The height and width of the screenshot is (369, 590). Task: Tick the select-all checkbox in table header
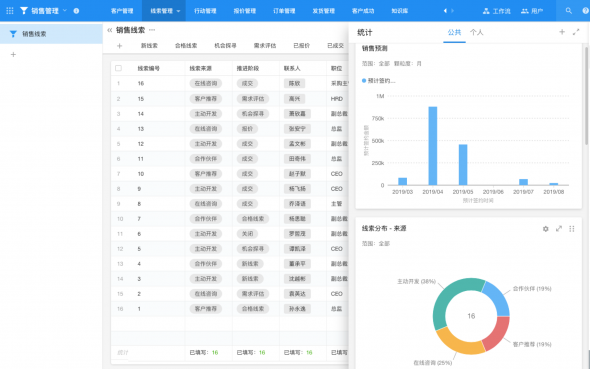click(x=119, y=68)
